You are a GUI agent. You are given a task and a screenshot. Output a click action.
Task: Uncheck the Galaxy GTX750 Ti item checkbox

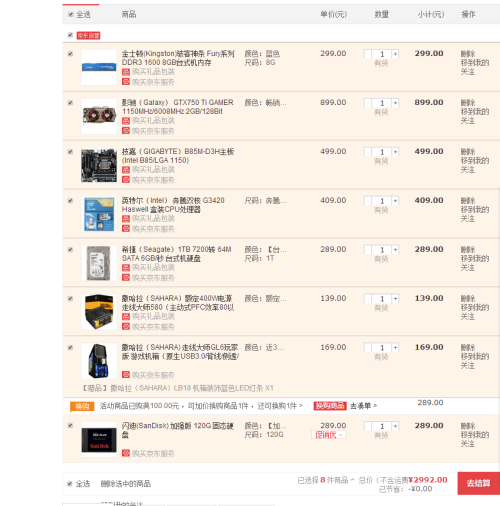pos(70,103)
